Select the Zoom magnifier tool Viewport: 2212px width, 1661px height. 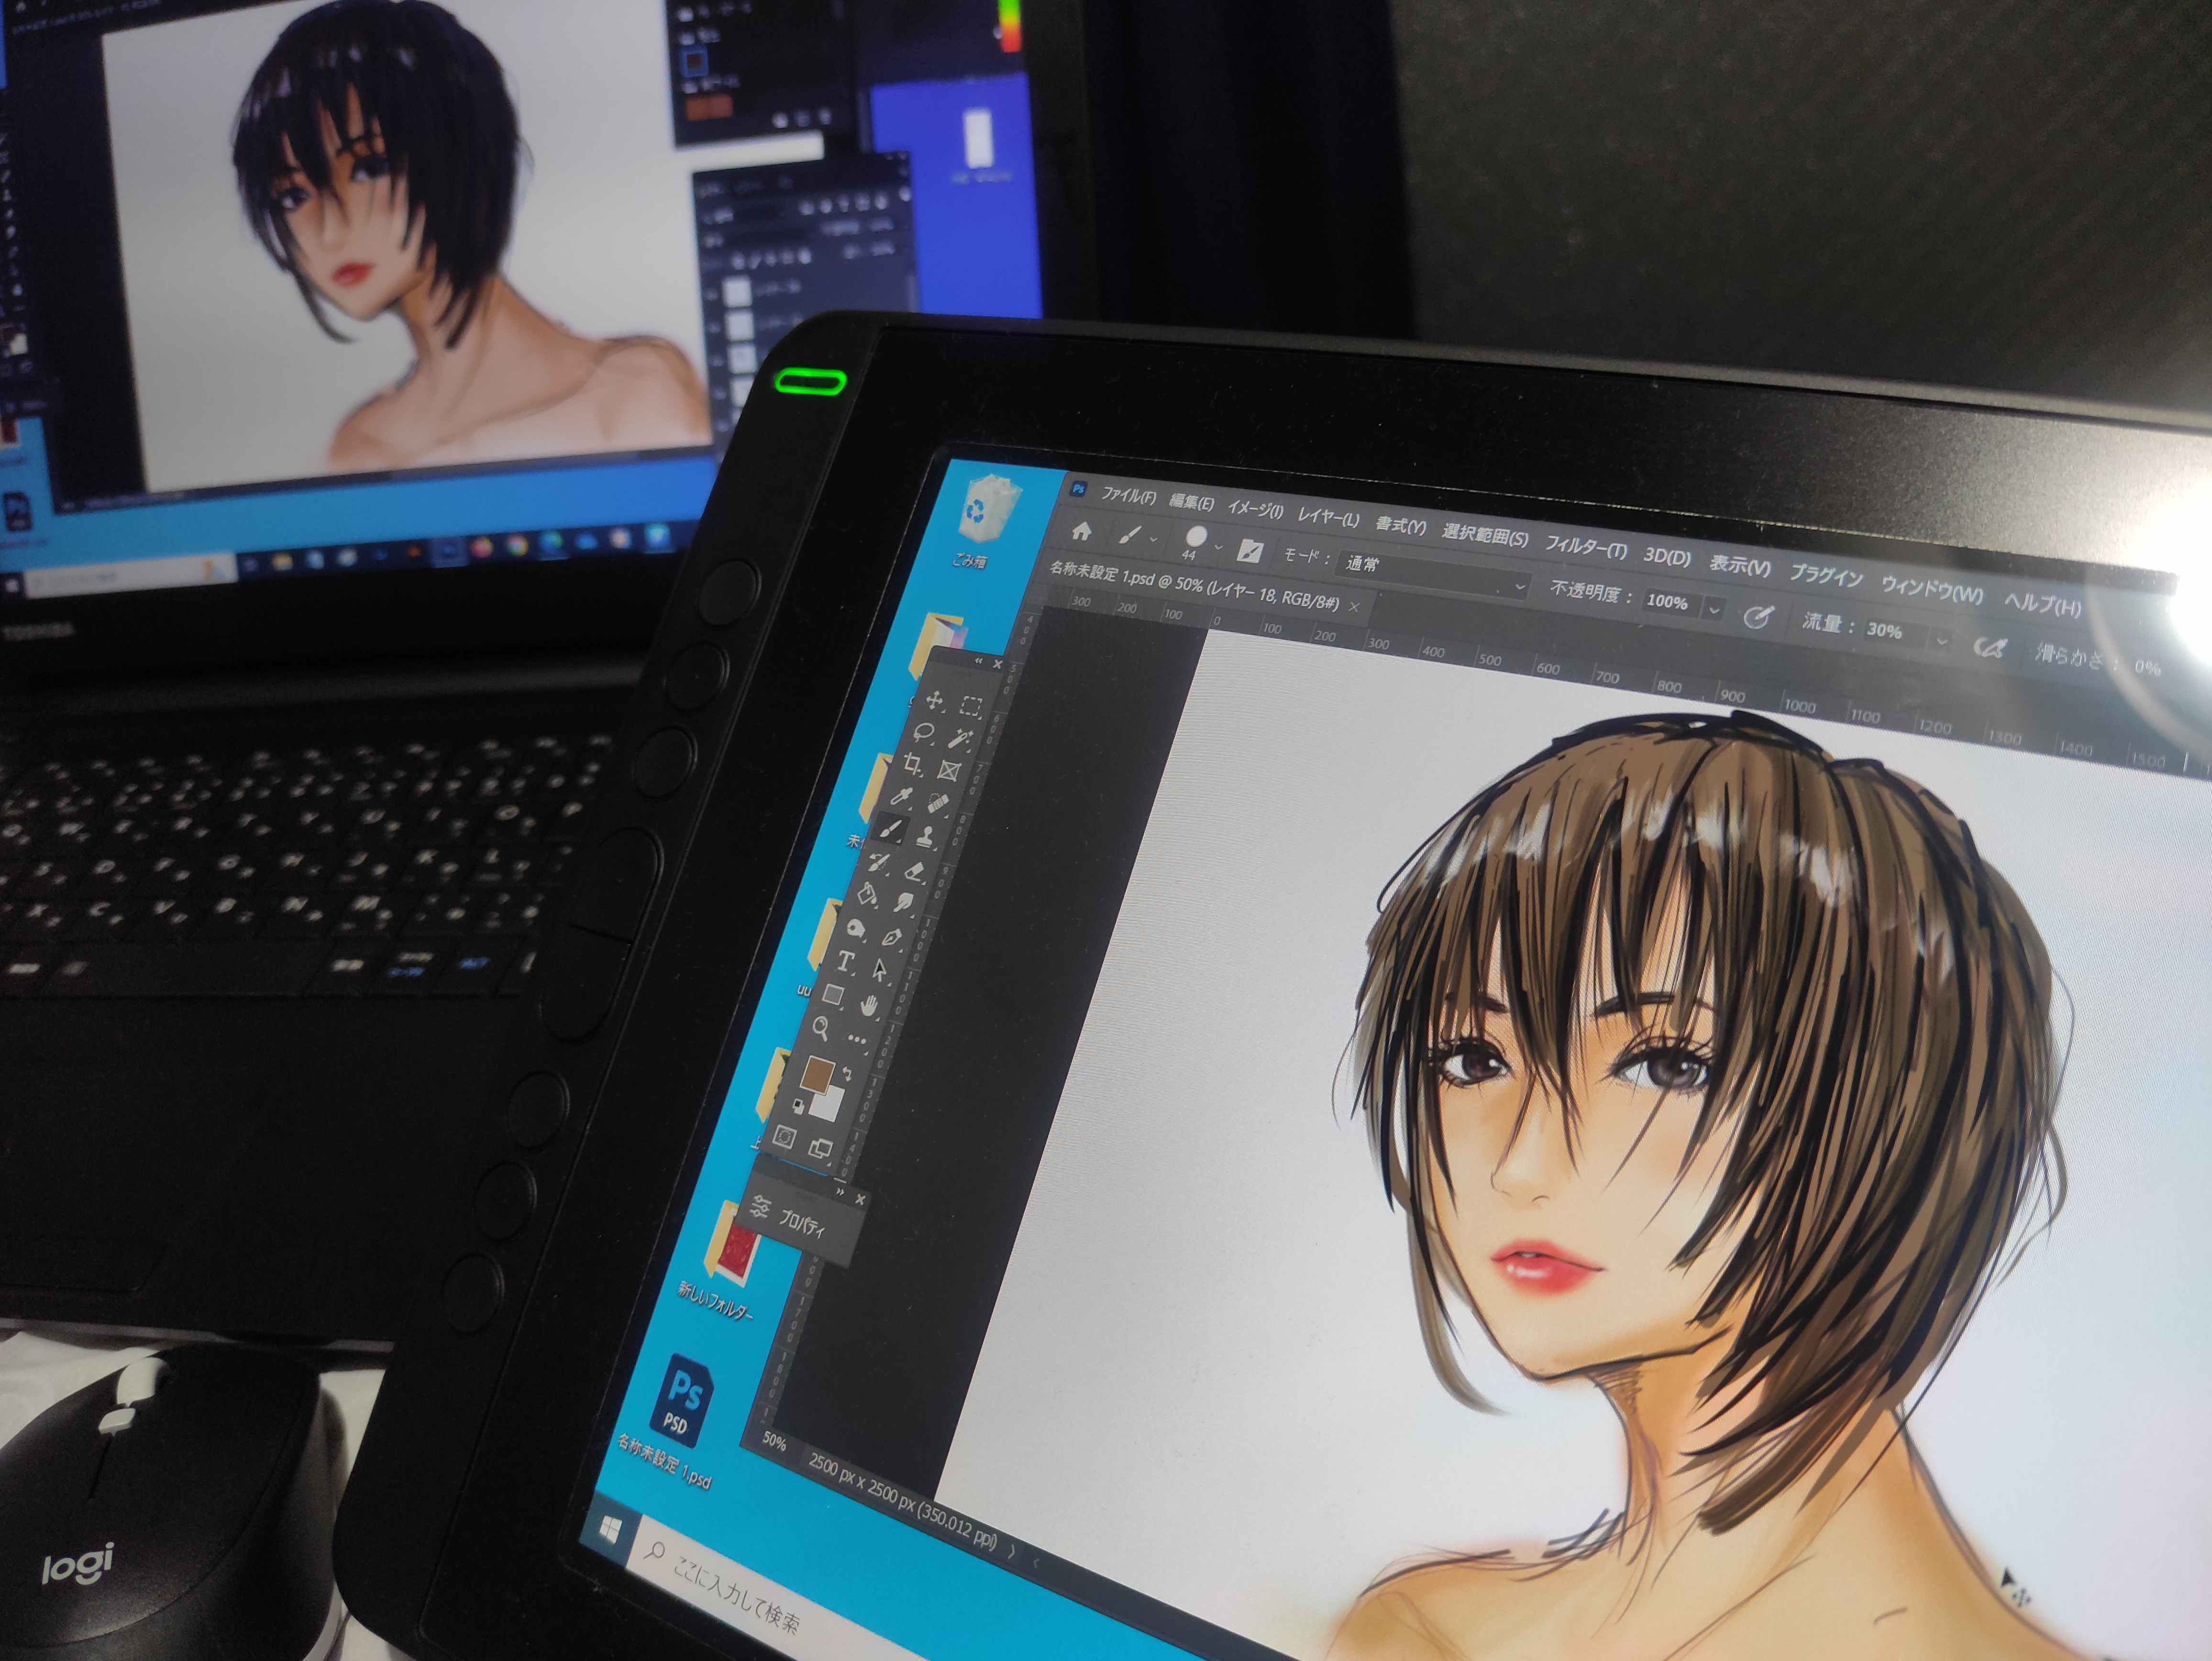pyautogui.click(x=821, y=1028)
